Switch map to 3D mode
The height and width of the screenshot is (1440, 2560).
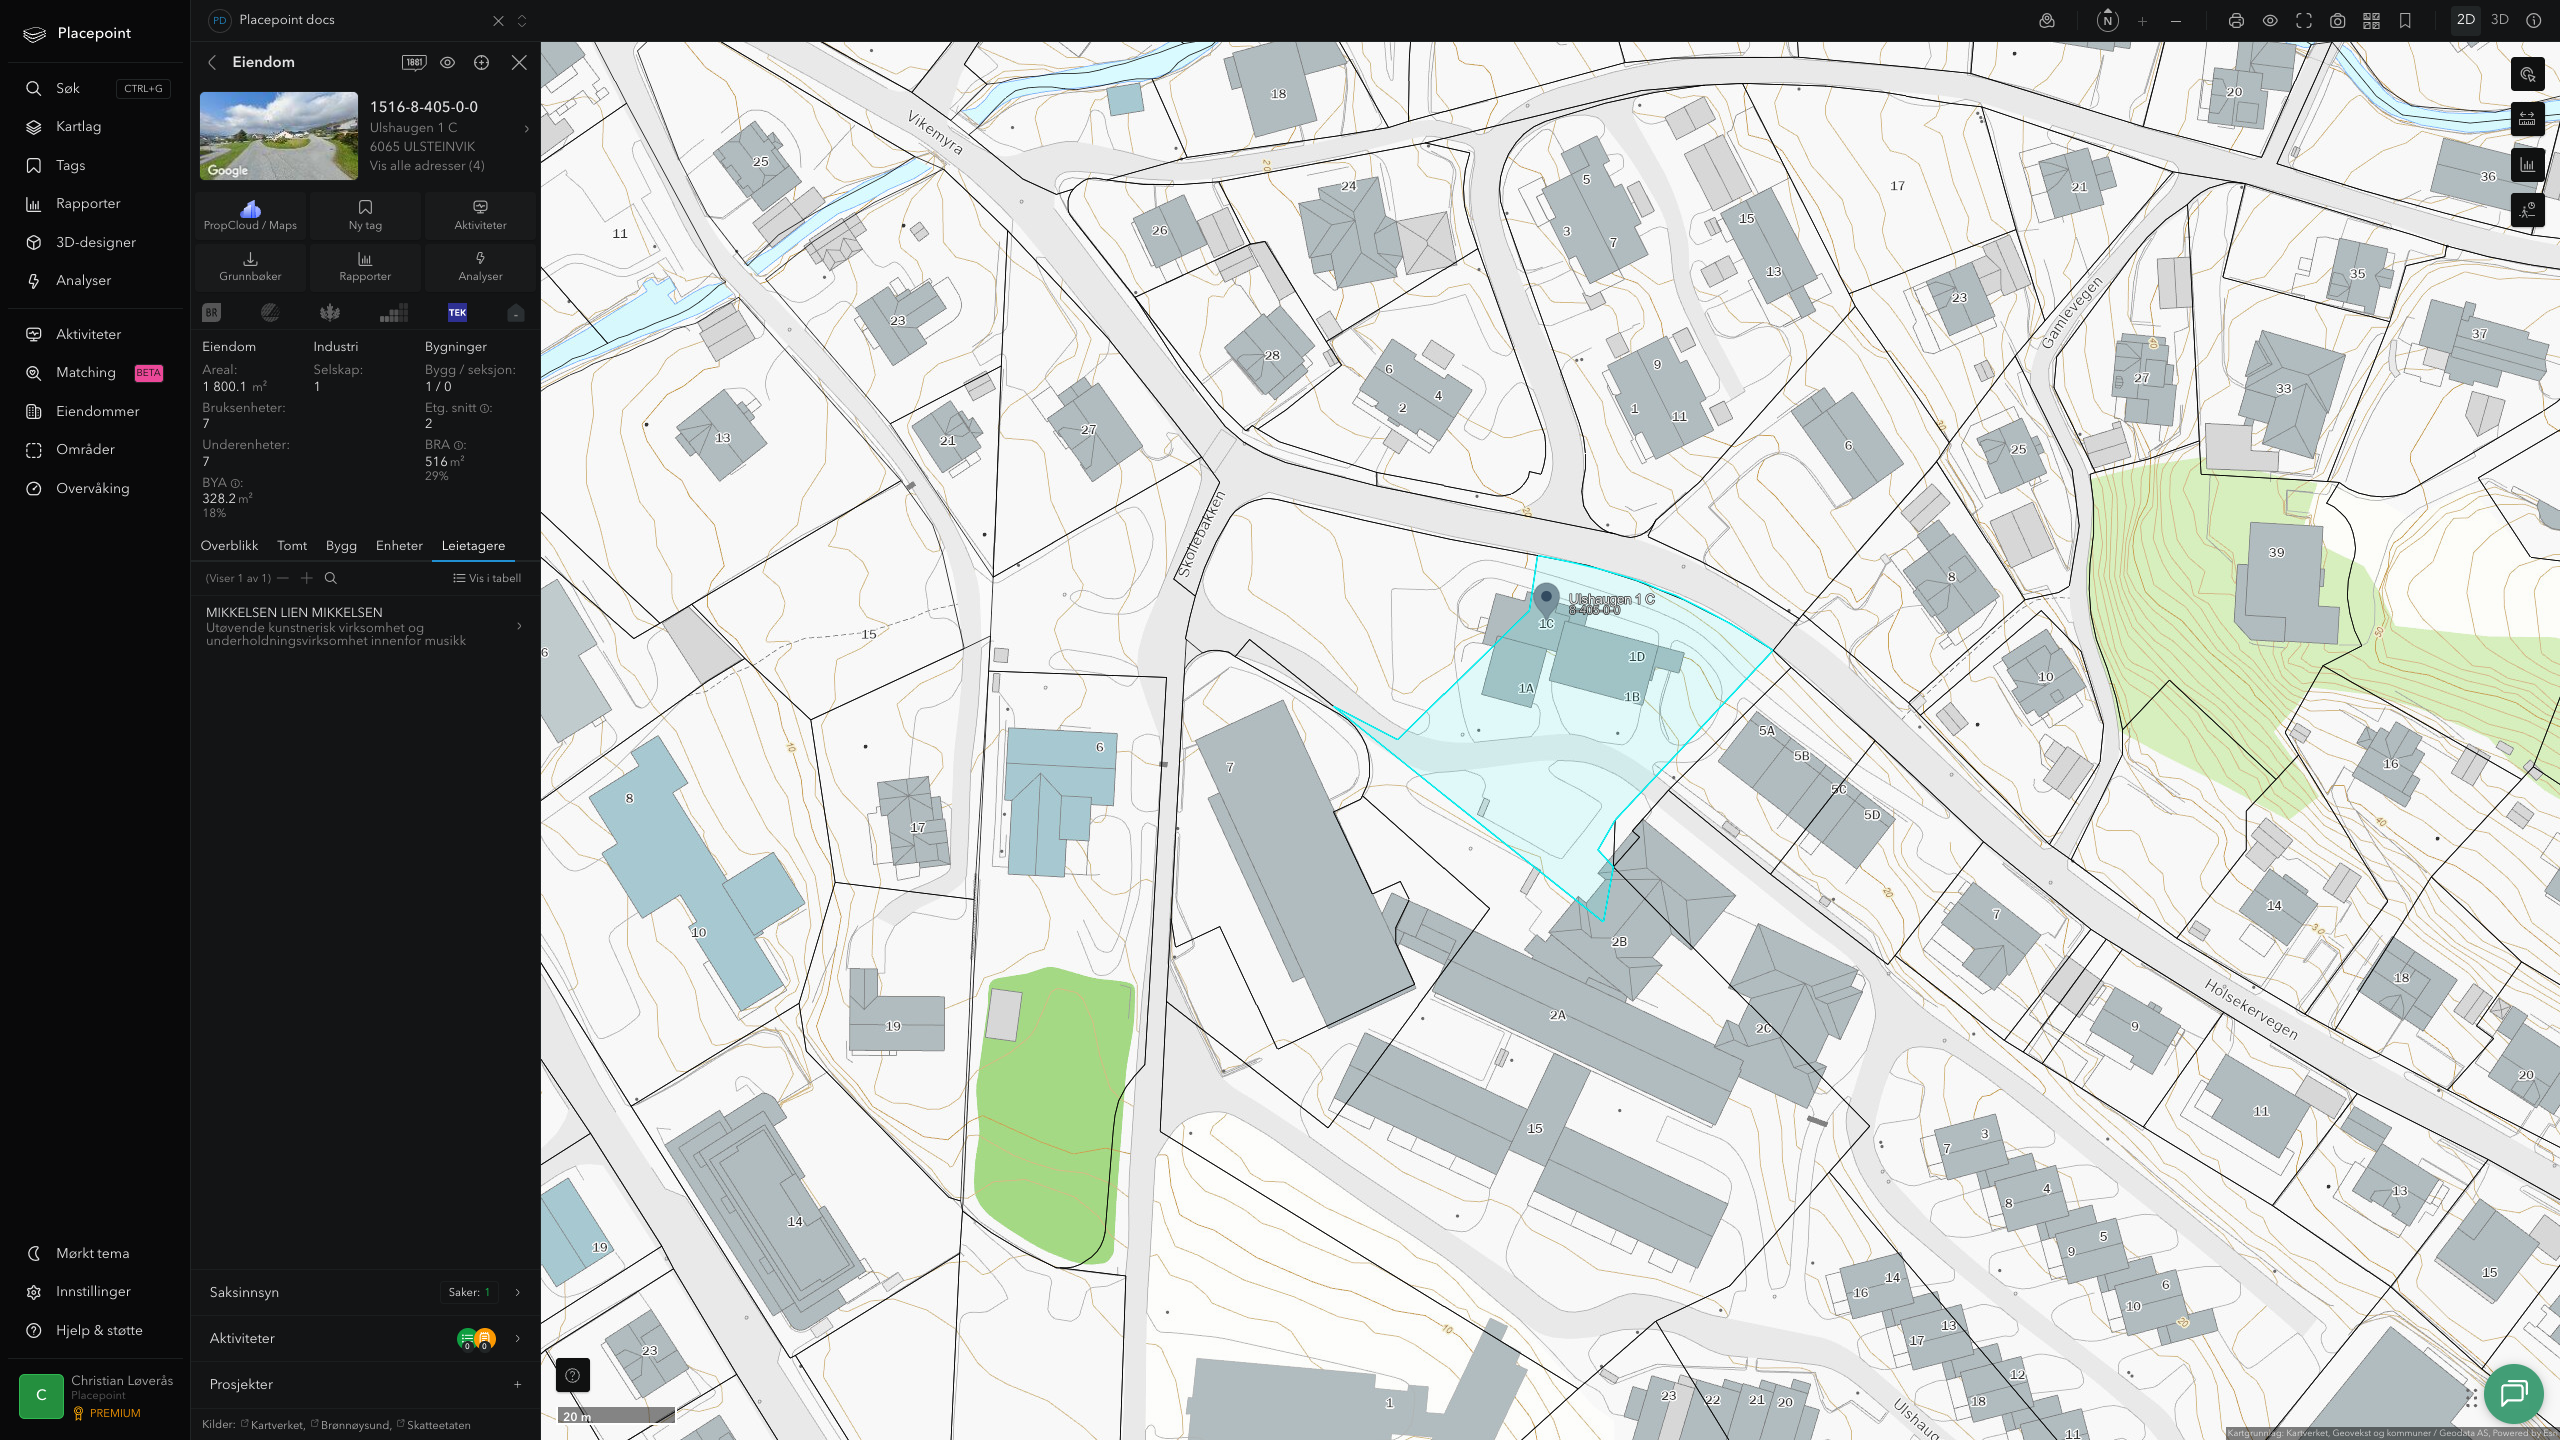pos(2499,20)
